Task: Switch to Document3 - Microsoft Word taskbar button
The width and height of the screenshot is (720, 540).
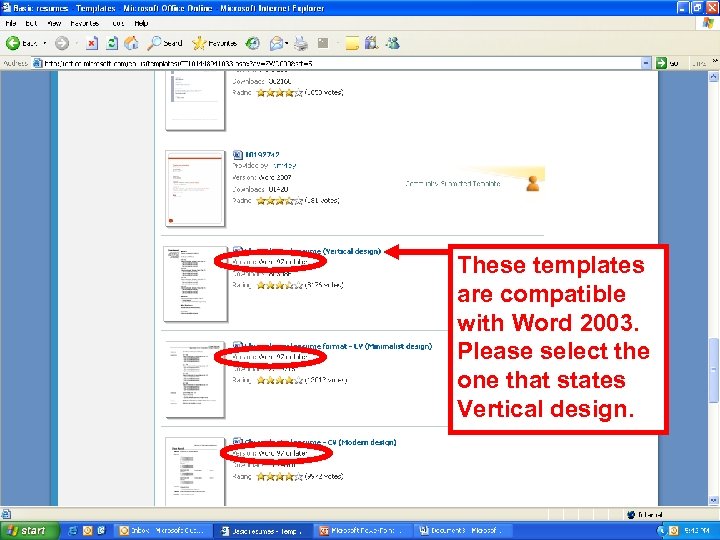Action: click(x=462, y=531)
